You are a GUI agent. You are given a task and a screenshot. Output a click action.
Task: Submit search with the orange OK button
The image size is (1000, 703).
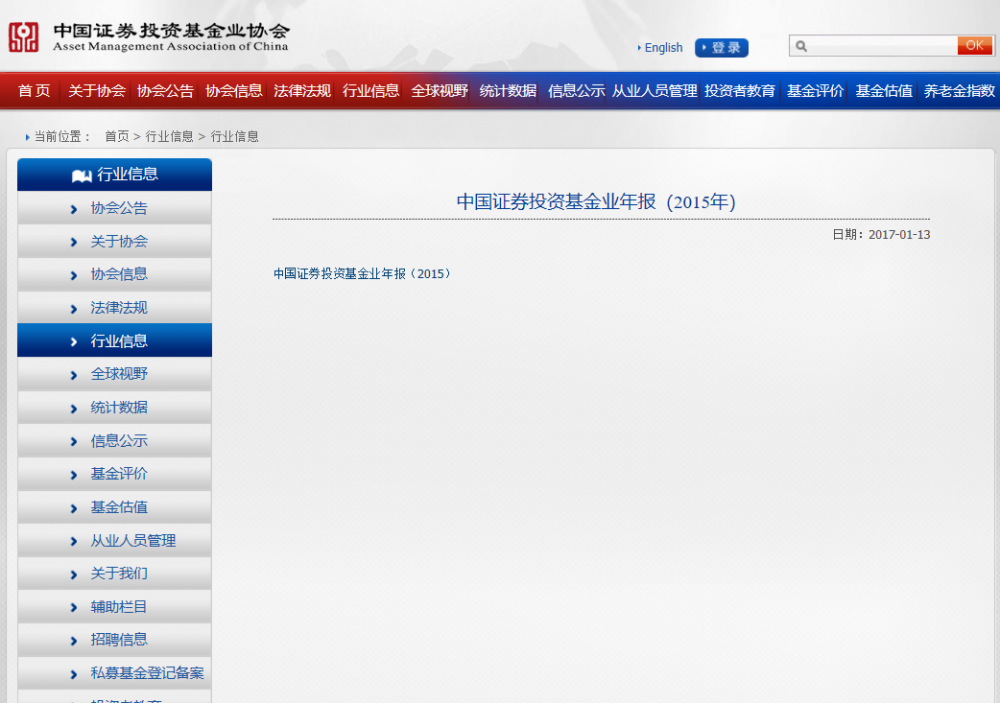974,45
